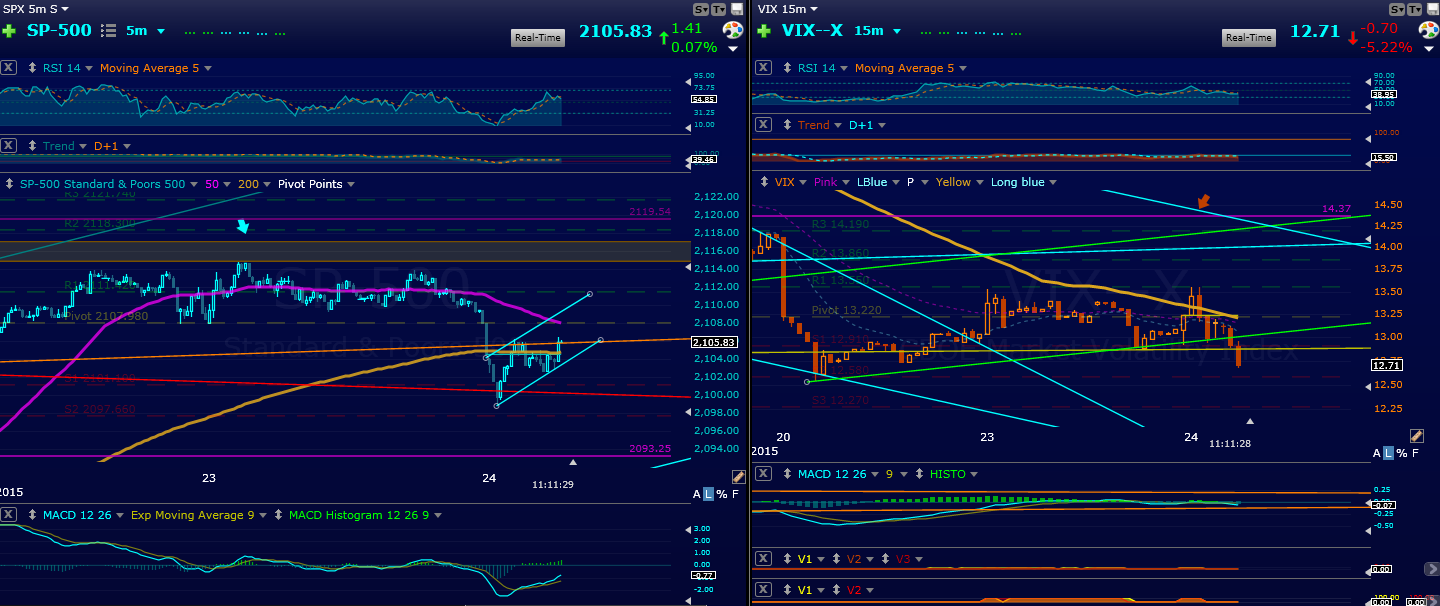This screenshot has width=1440, height=606.
Task: Click the T button on VIX chart header
Action: 1414,9
